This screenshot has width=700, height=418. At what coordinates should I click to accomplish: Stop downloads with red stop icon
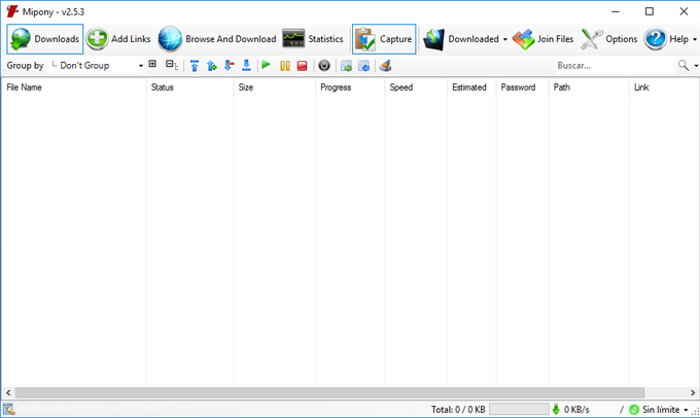(302, 66)
